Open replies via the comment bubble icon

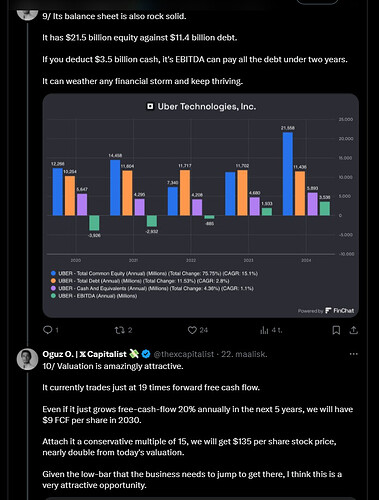[x=48, y=330]
